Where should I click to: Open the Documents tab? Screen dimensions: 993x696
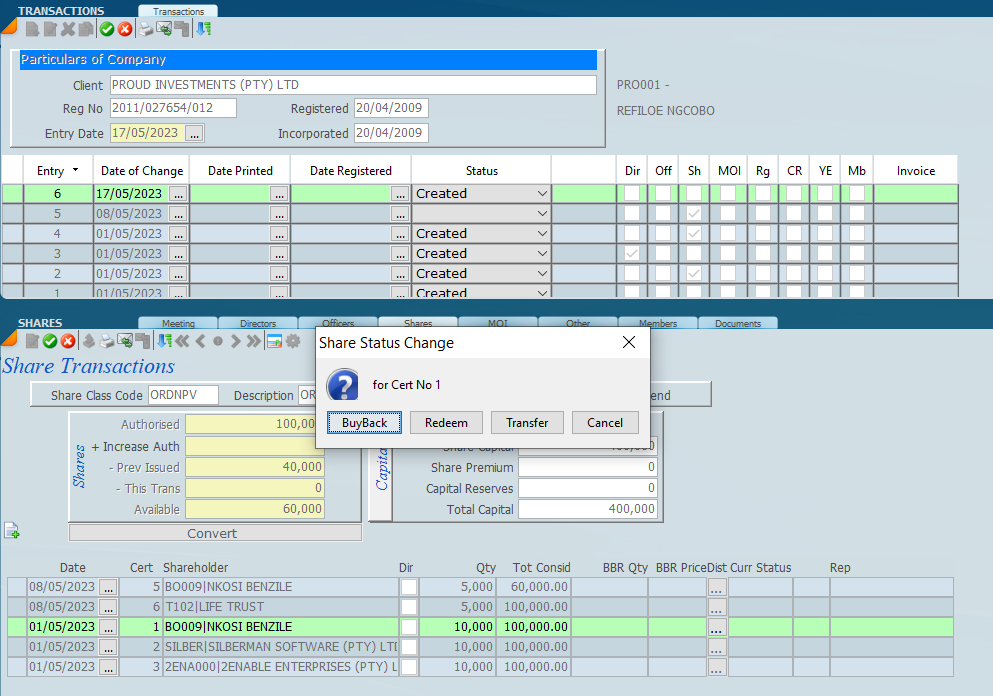pos(738,323)
